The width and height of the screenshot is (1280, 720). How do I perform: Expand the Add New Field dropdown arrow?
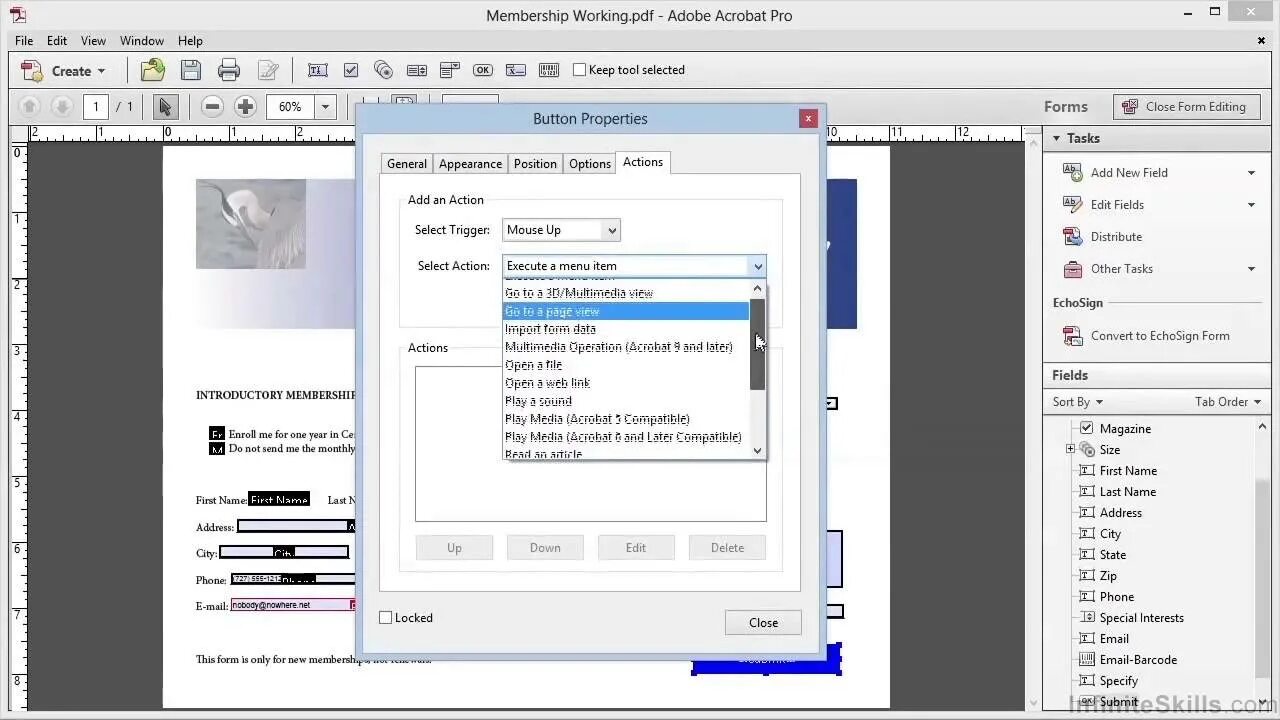click(x=1251, y=173)
